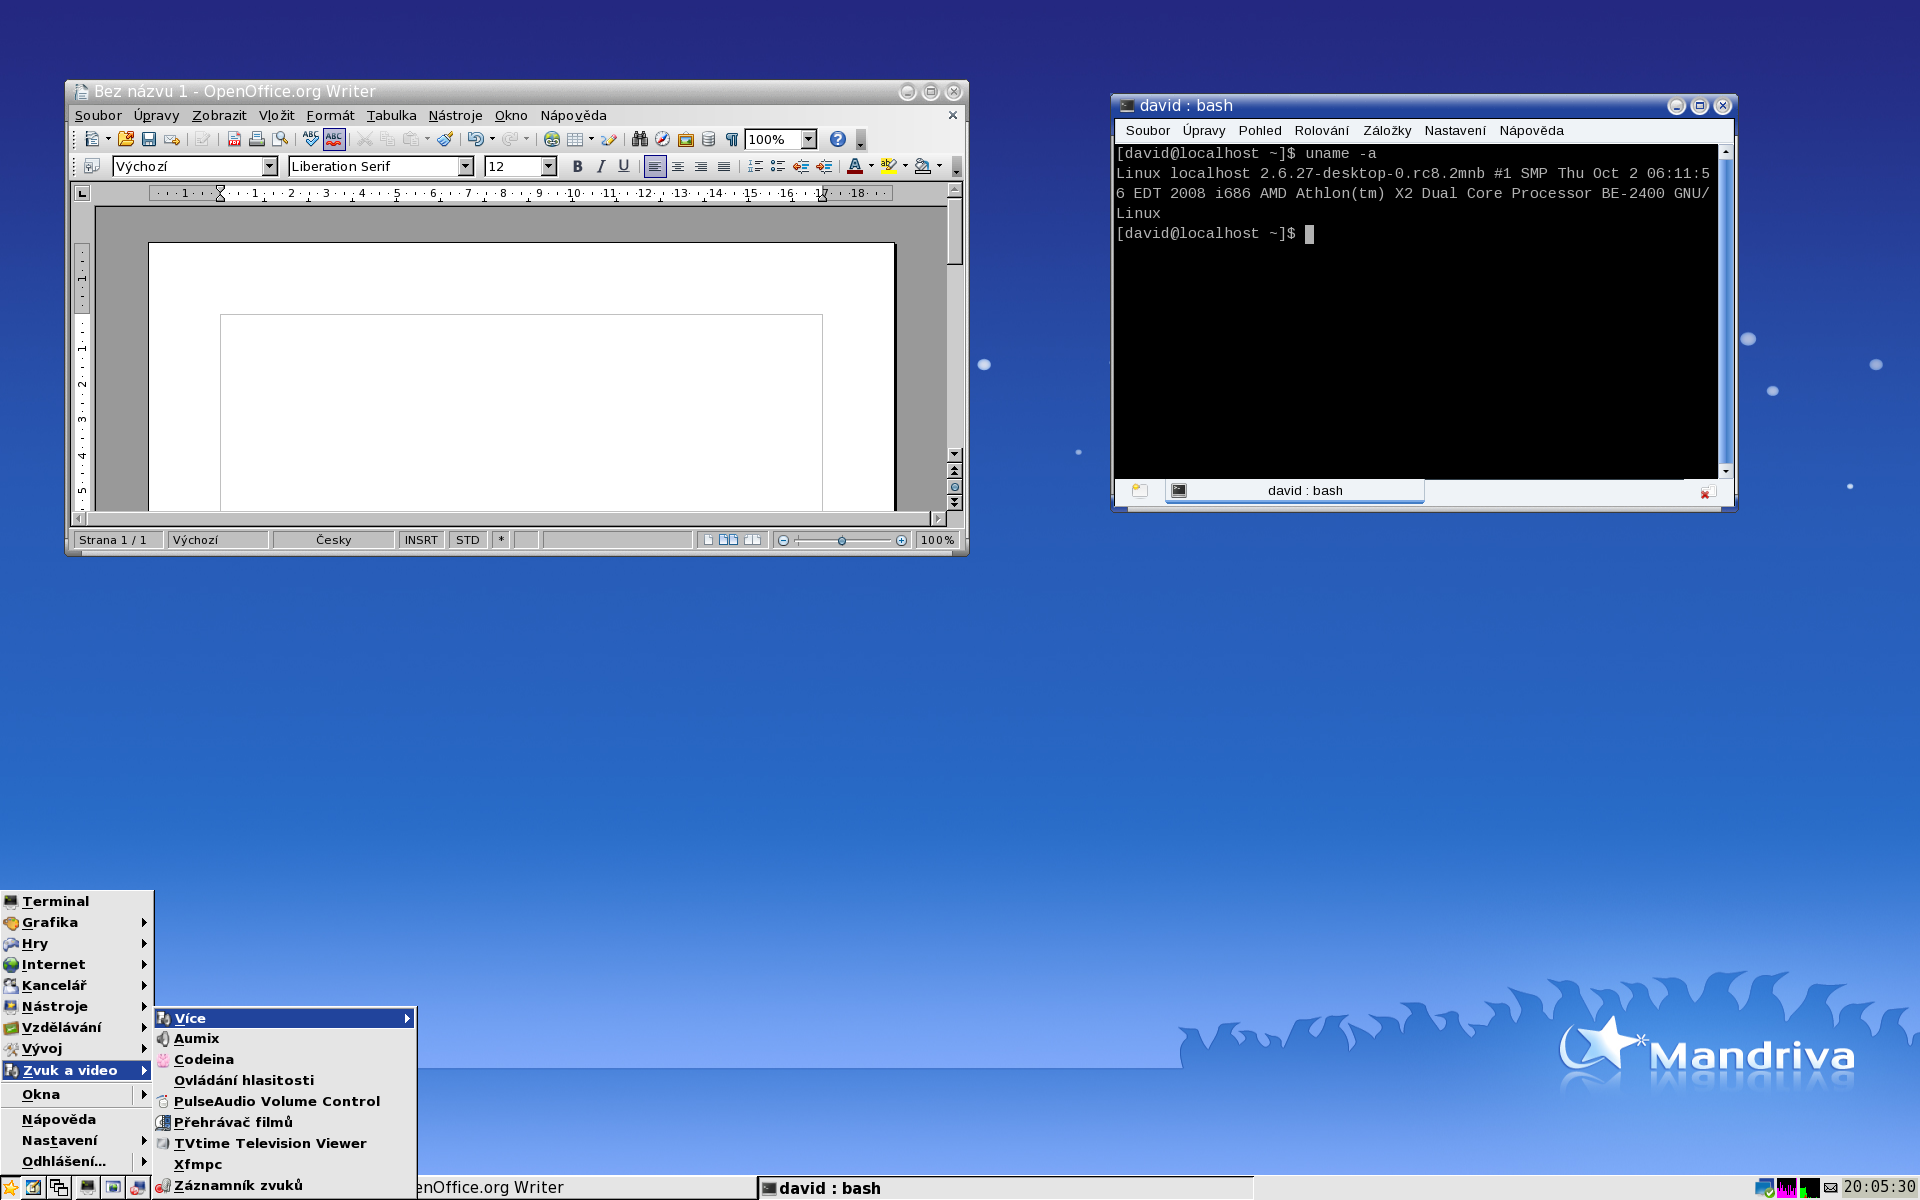Image resolution: width=1920 pixels, height=1200 pixels.
Task: Open the paragraph style Výchozí dropdown
Action: click(x=269, y=166)
